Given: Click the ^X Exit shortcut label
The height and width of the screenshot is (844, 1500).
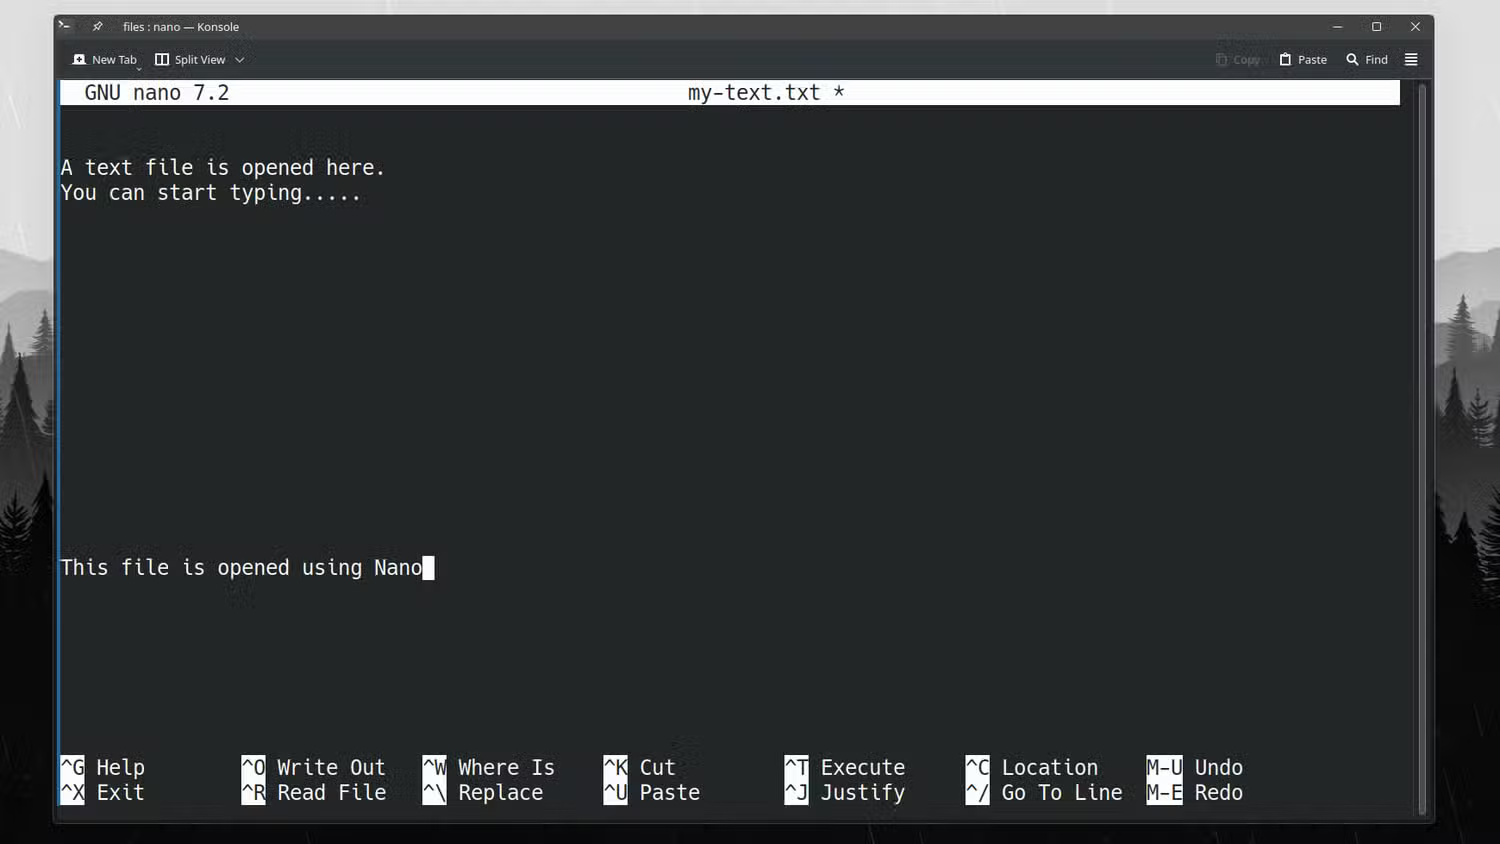Looking at the screenshot, I should [103, 793].
